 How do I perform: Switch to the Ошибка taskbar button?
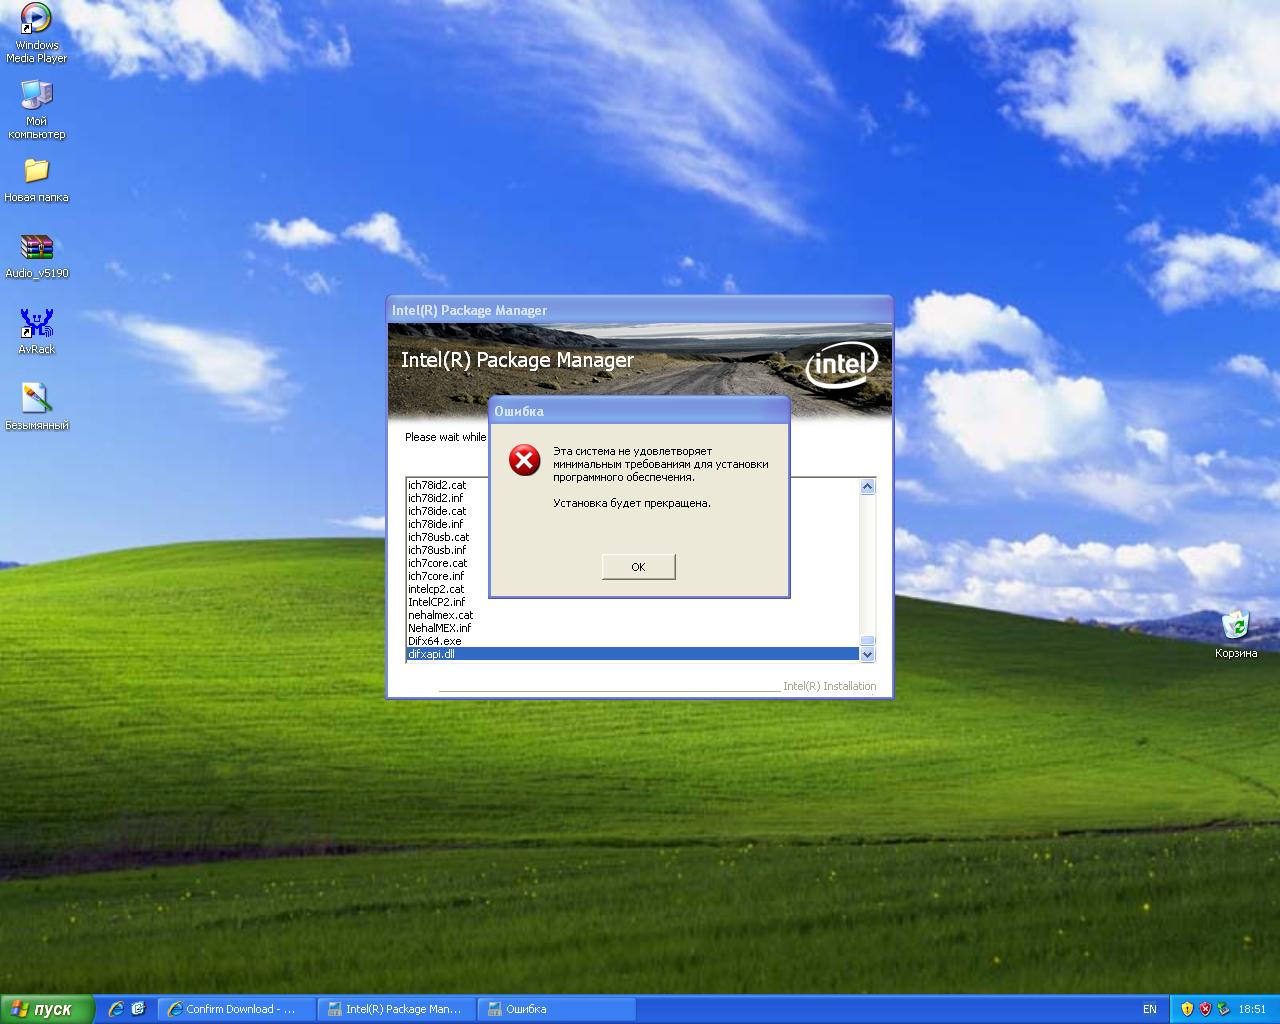tap(557, 1009)
